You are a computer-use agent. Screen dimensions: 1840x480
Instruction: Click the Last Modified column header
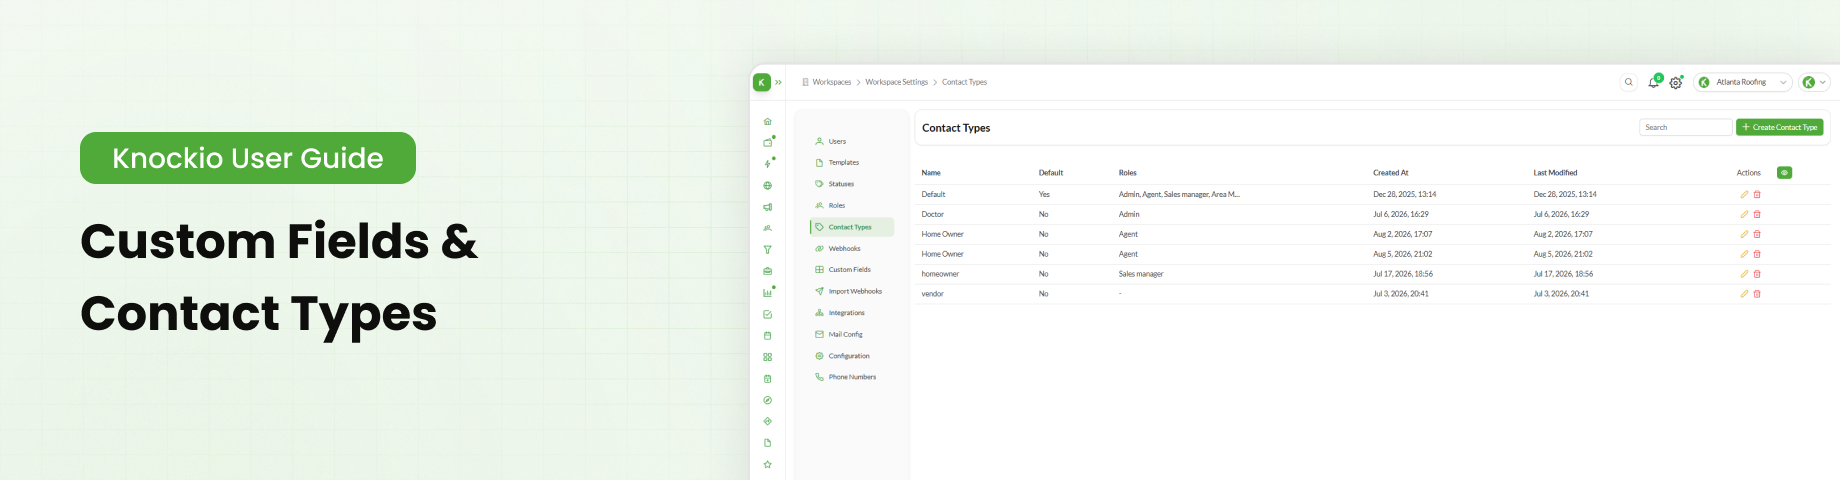(1555, 173)
